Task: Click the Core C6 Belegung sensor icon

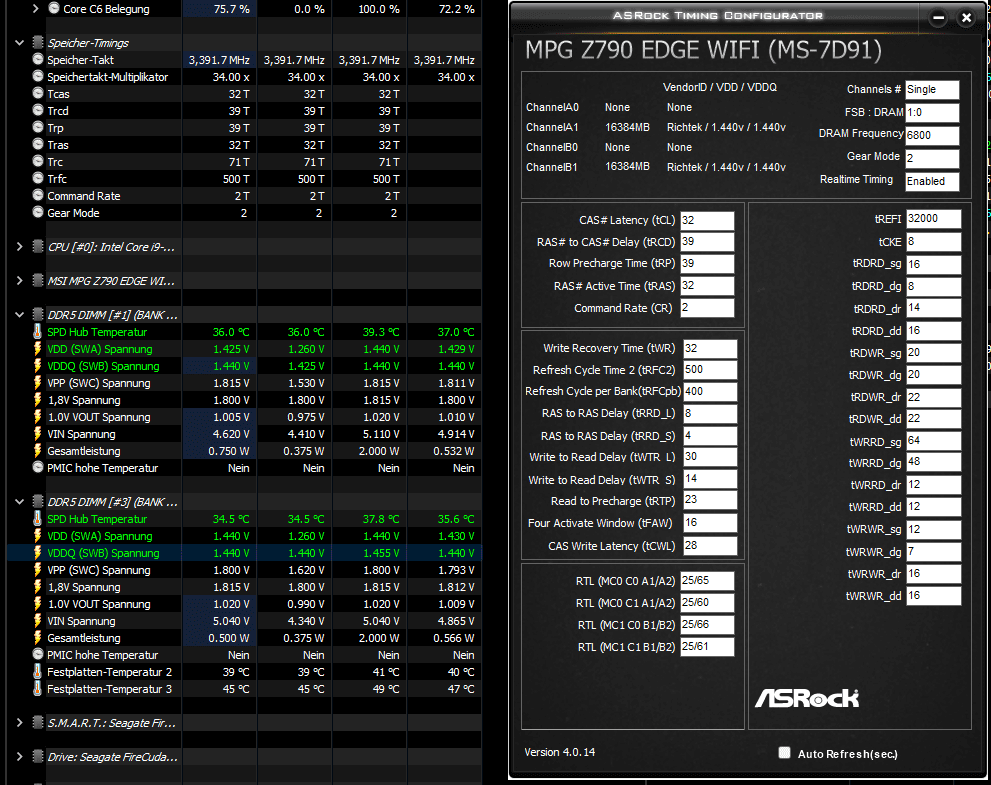Action: pos(54,9)
